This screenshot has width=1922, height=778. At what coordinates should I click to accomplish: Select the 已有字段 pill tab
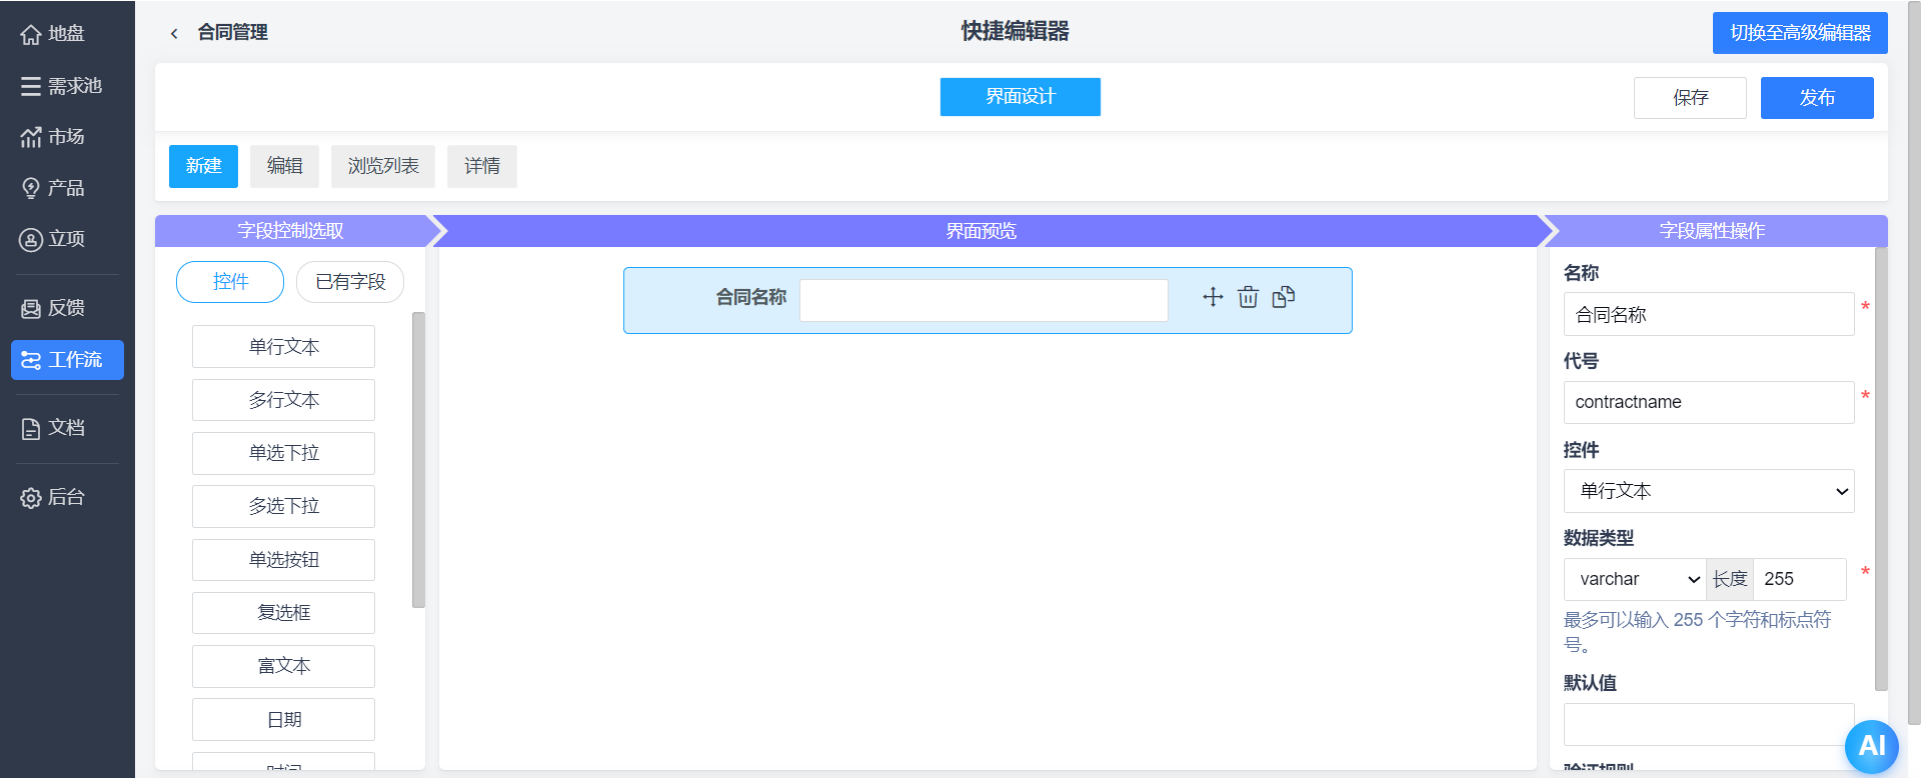[x=350, y=282]
